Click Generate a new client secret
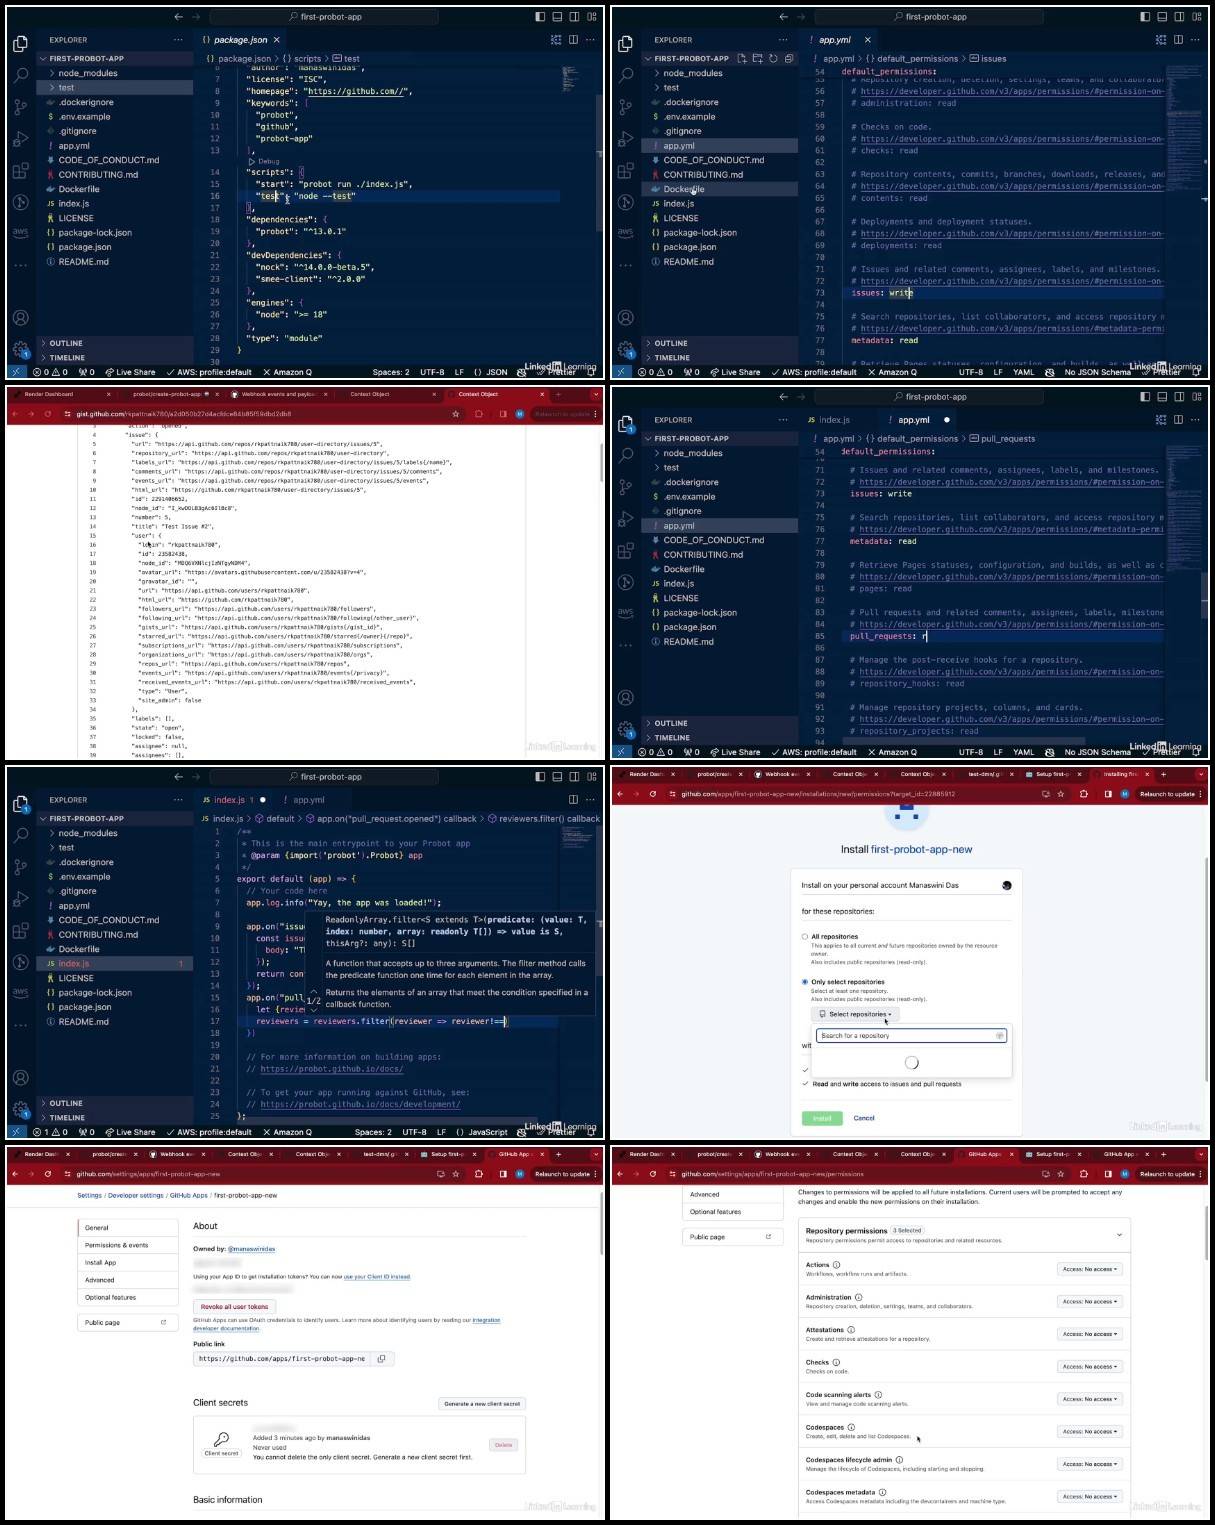Image resolution: width=1215 pixels, height=1525 pixels. [x=482, y=1403]
